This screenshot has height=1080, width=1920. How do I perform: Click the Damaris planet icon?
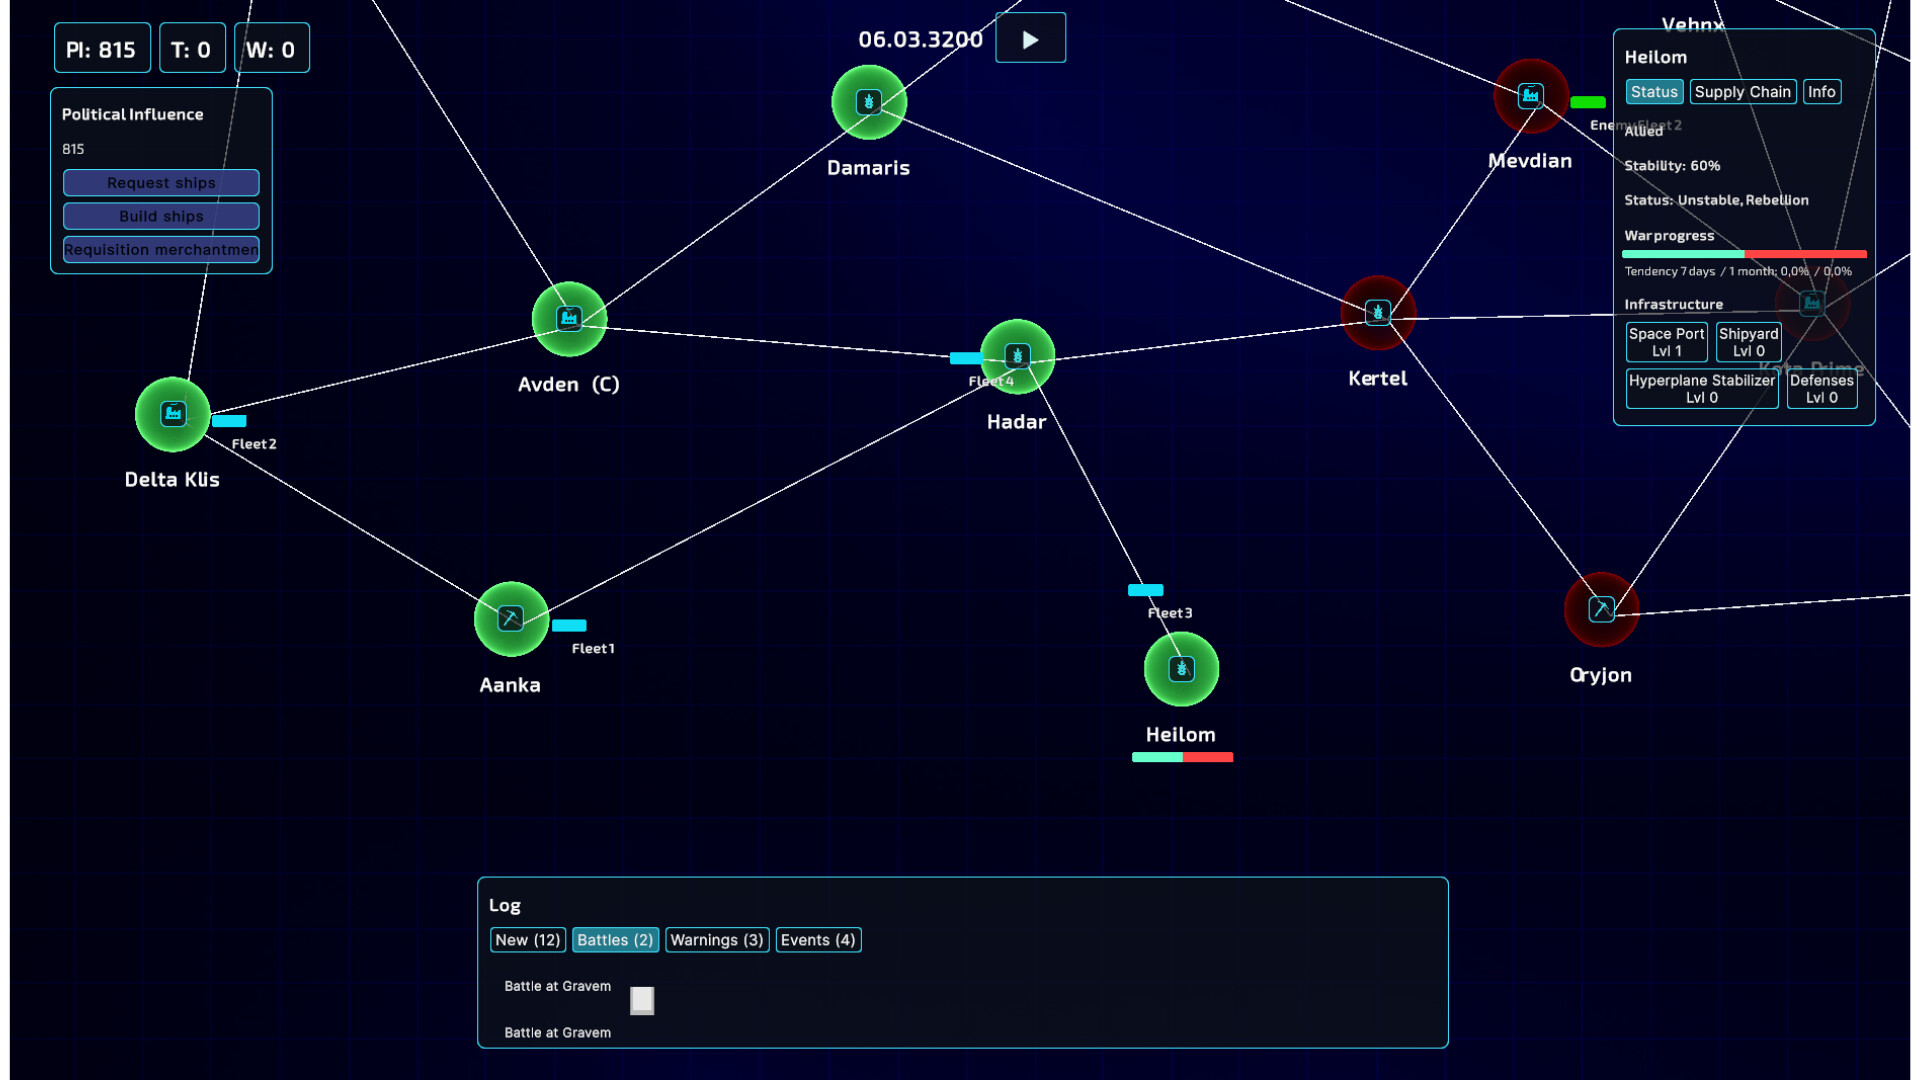point(868,102)
